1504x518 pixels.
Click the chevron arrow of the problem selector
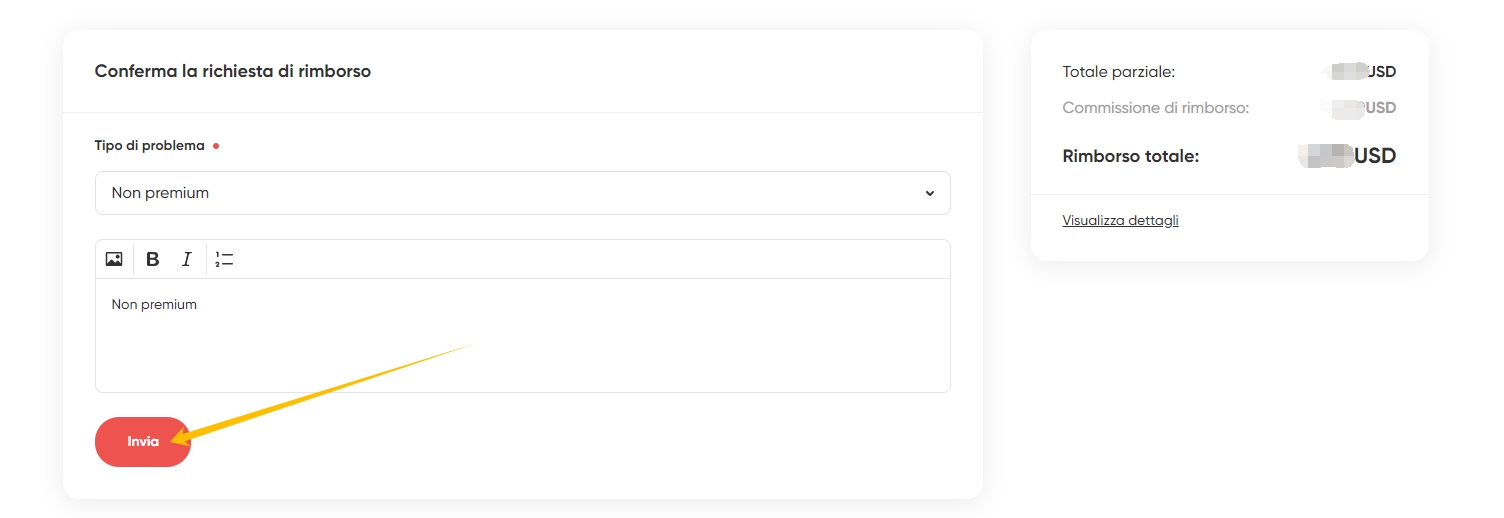click(x=930, y=193)
